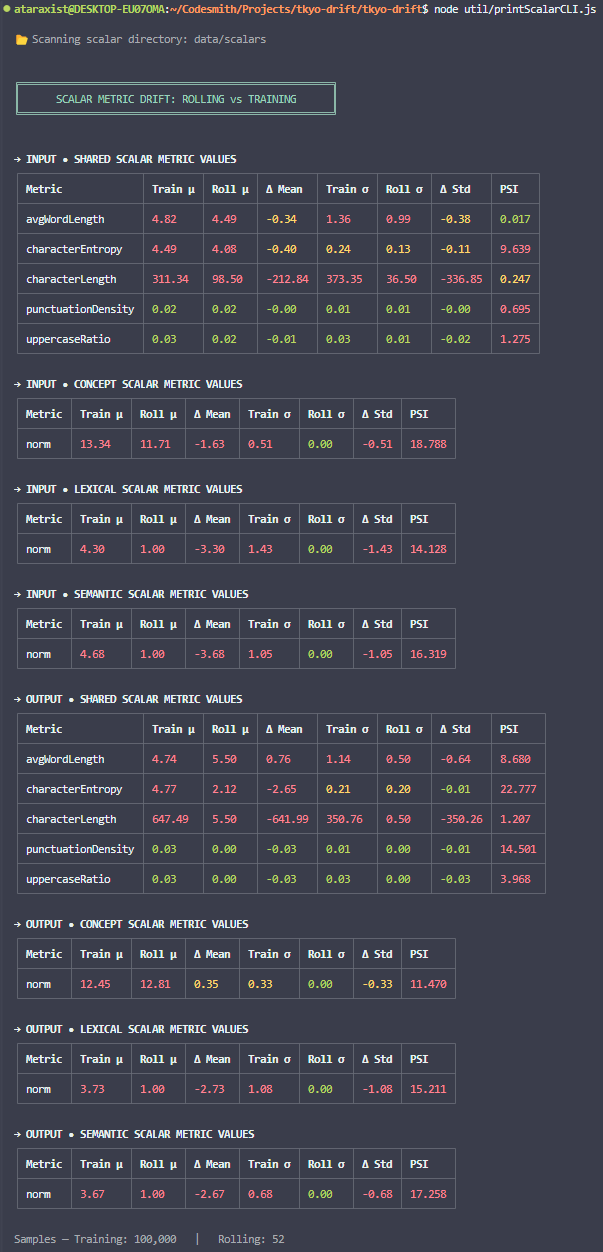This screenshot has width=603, height=1252.
Task: Click the arrow before INPUT CONCEPT heading
Action: 18,384
